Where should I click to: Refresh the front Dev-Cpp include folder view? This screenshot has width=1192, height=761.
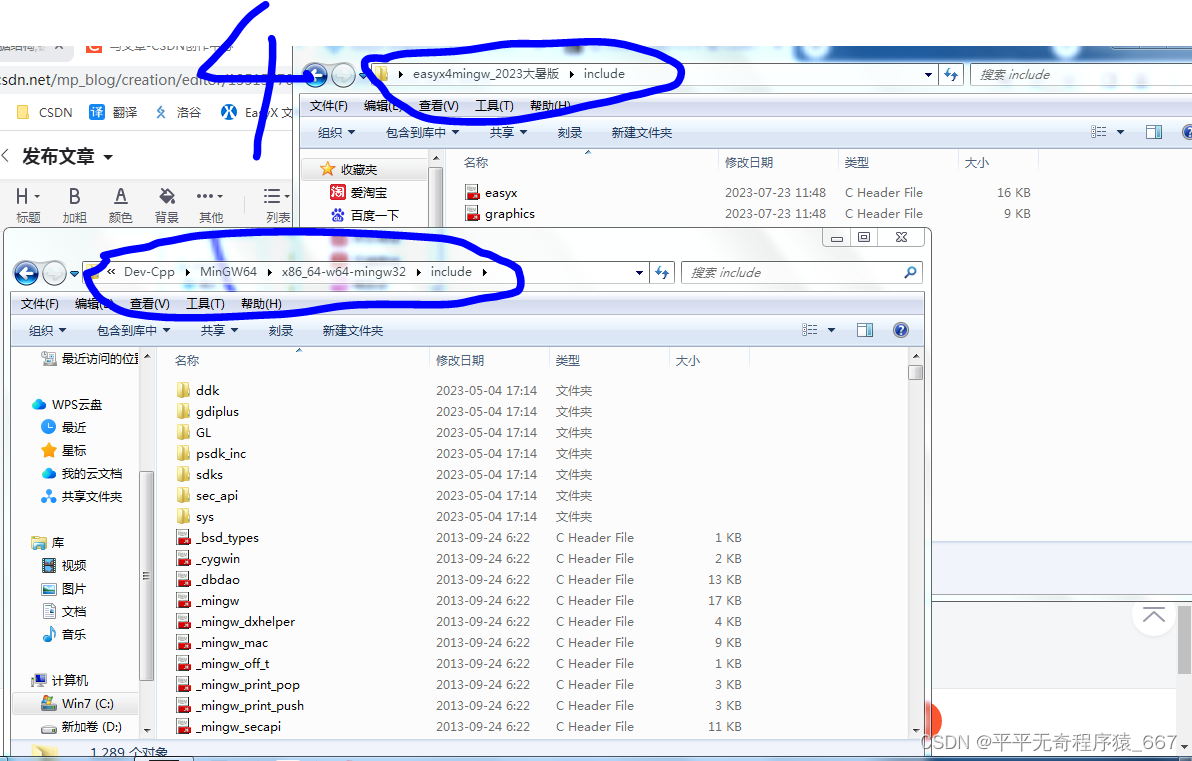(x=662, y=272)
